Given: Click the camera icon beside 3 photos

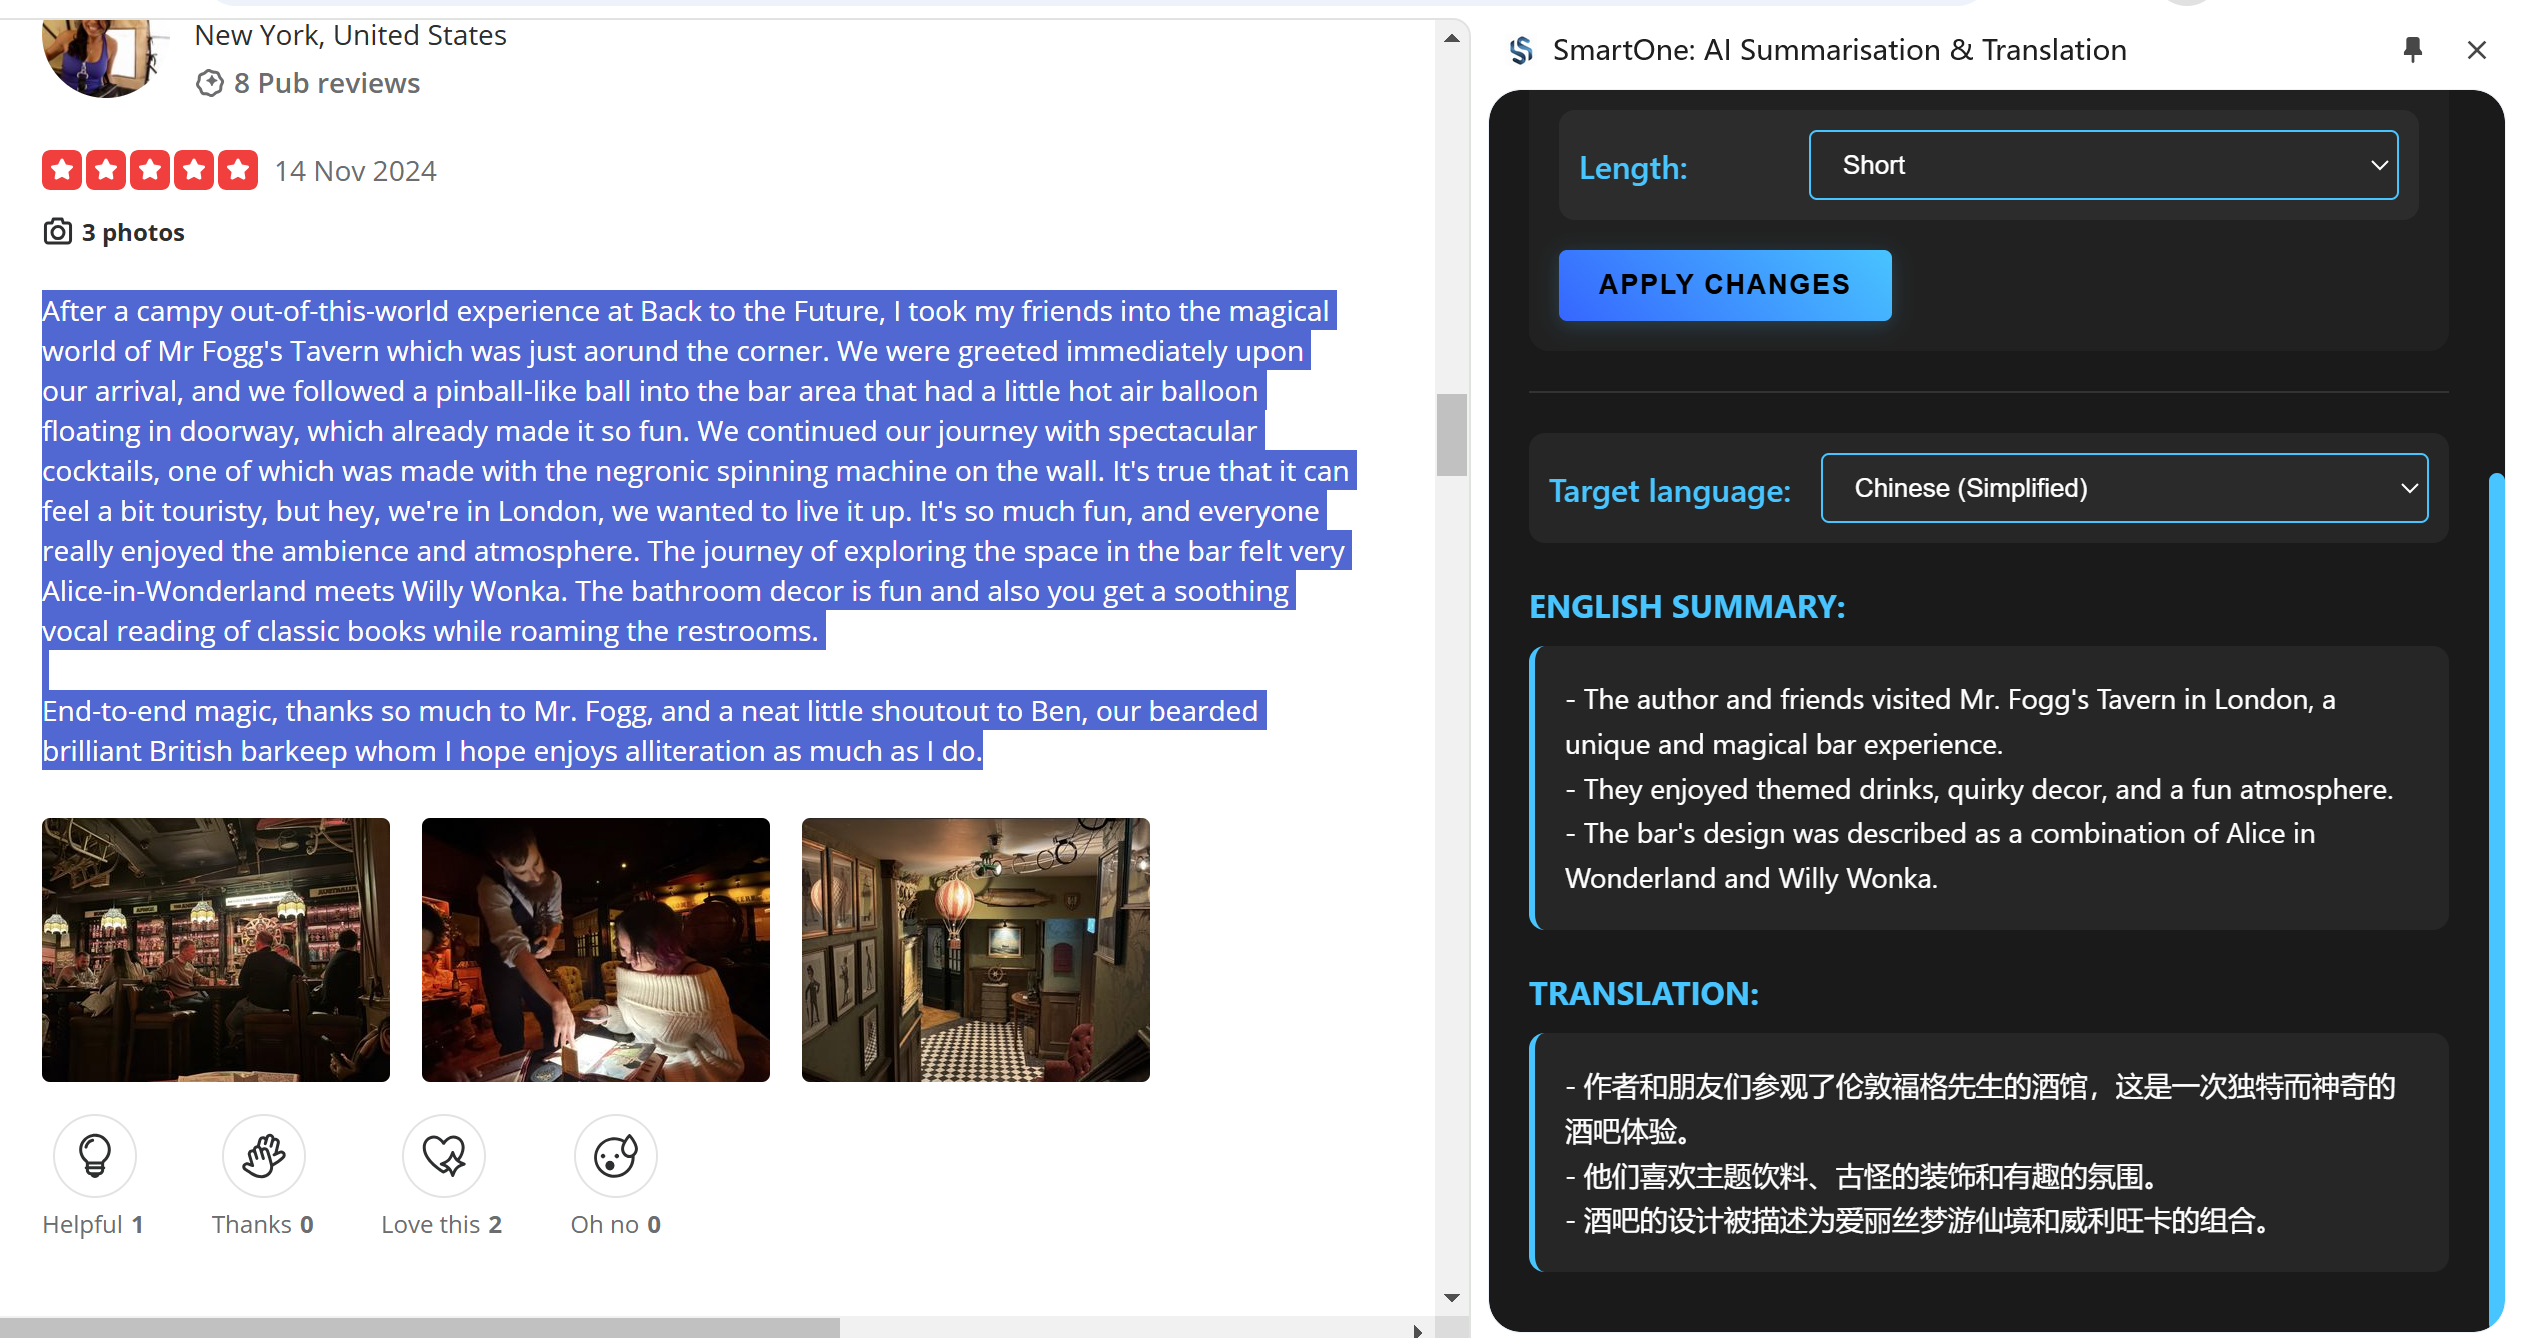Looking at the screenshot, I should point(58,232).
